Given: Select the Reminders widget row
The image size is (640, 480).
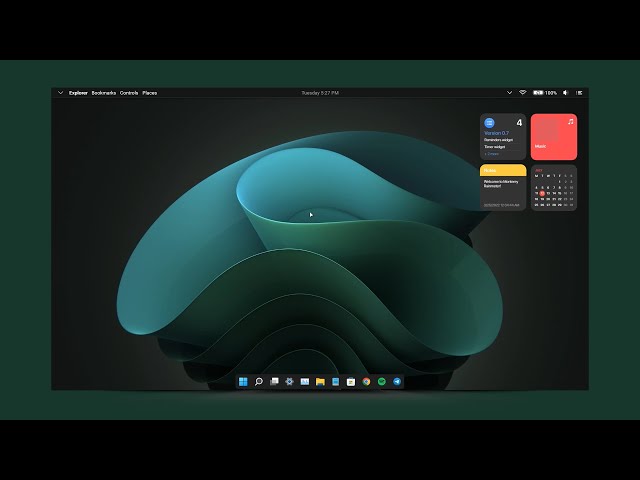Looking at the screenshot, I should point(498,140).
